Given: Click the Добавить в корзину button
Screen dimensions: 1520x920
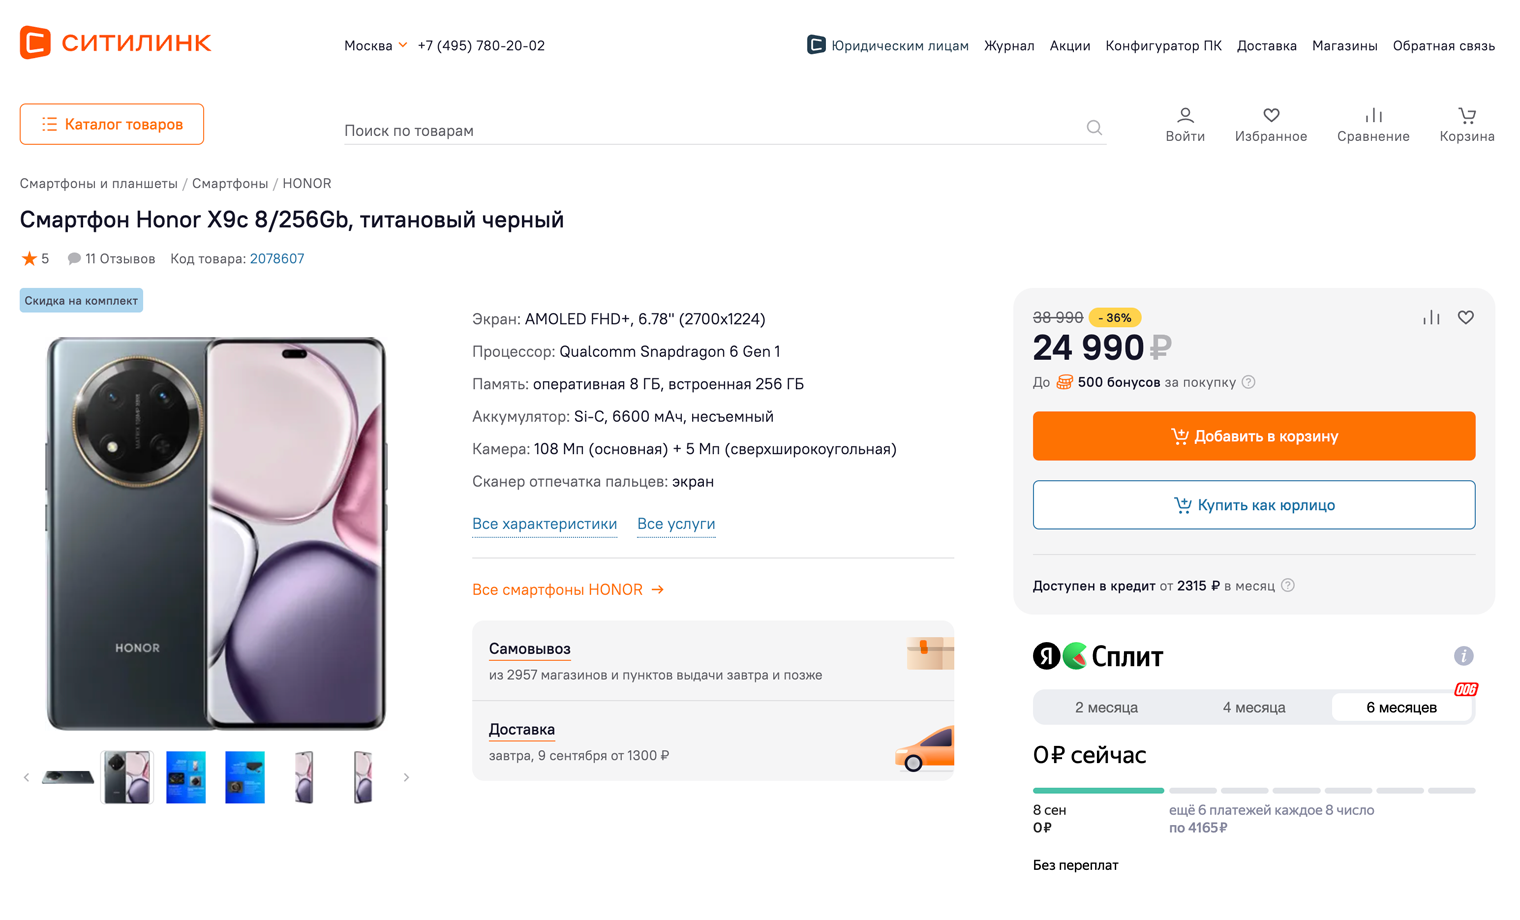Looking at the screenshot, I should click(1254, 436).
